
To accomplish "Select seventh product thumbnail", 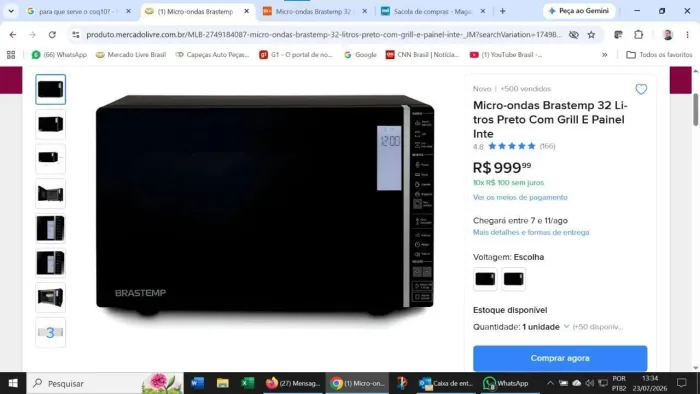I will point(50,297).
